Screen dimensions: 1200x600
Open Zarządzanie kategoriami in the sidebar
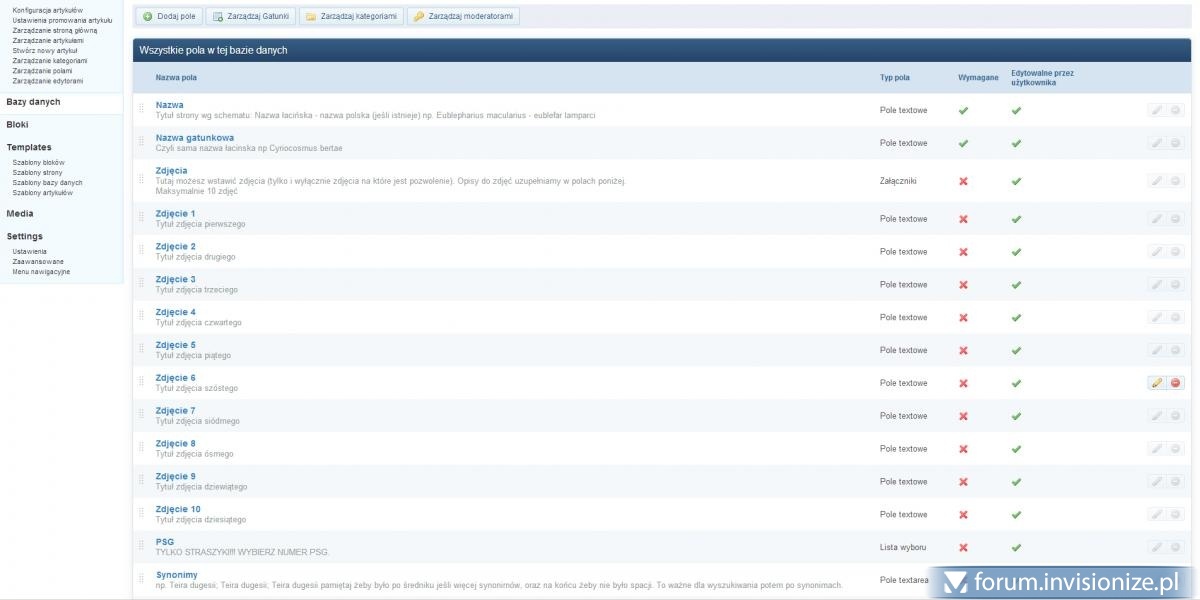(49, 60)
